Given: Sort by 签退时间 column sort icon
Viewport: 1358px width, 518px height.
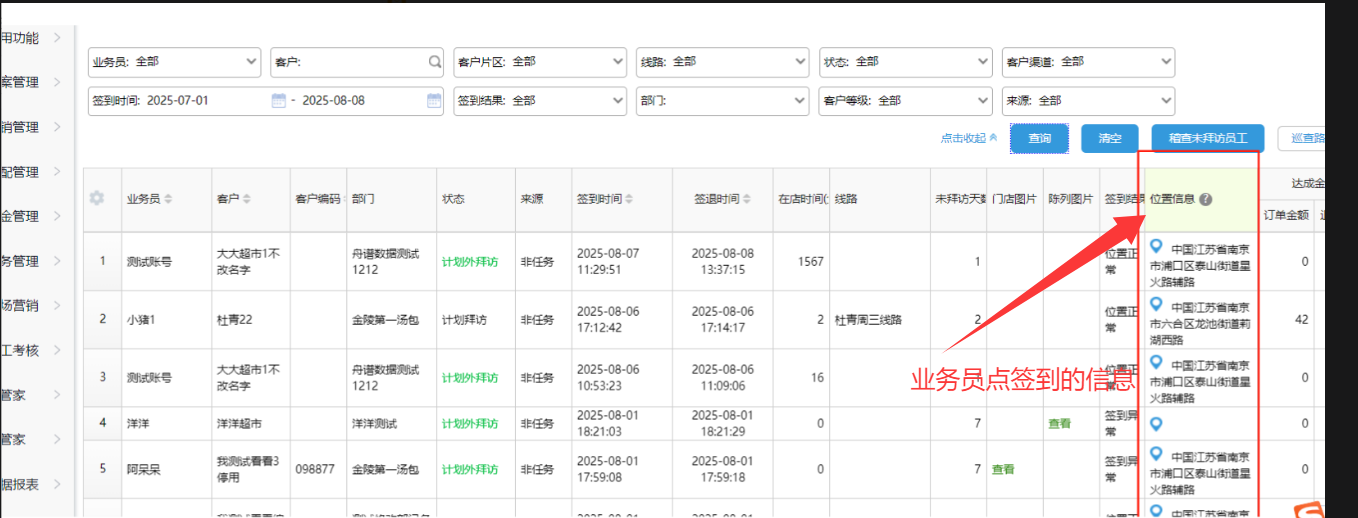Looking at the screenshot, I should [x=748, y=199].
